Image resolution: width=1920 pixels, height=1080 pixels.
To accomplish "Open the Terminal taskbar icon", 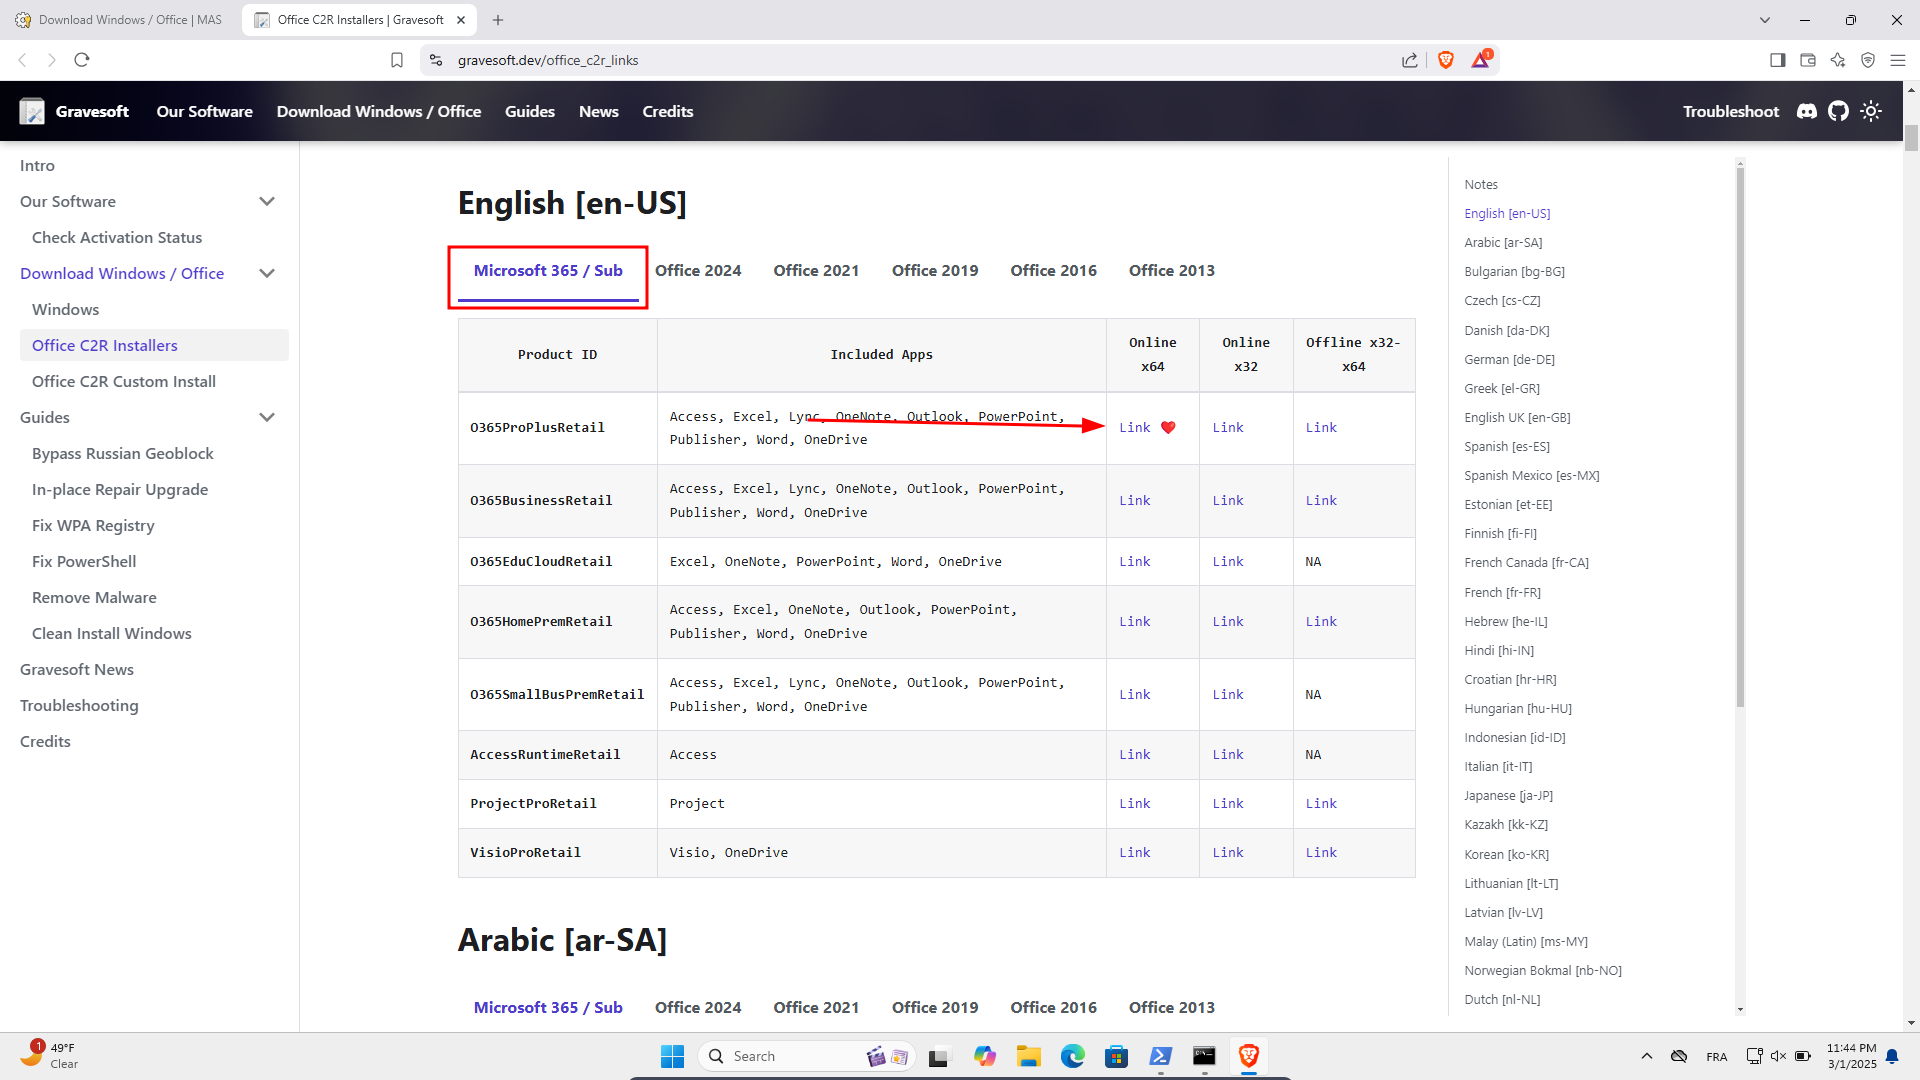I will click(x=1204, y=1056).
